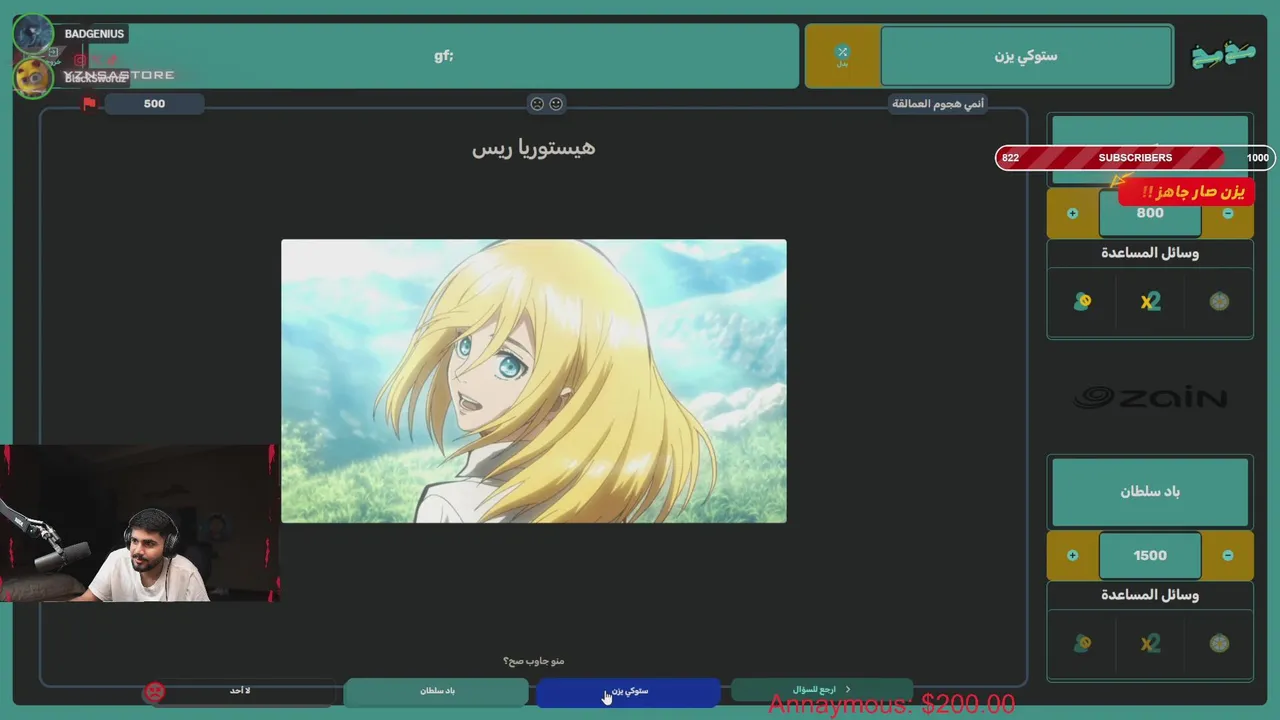Click the ستوكي يزن team name box at top
Viewport: 1280px width, 720px height.
click(x=1026, y=56)
